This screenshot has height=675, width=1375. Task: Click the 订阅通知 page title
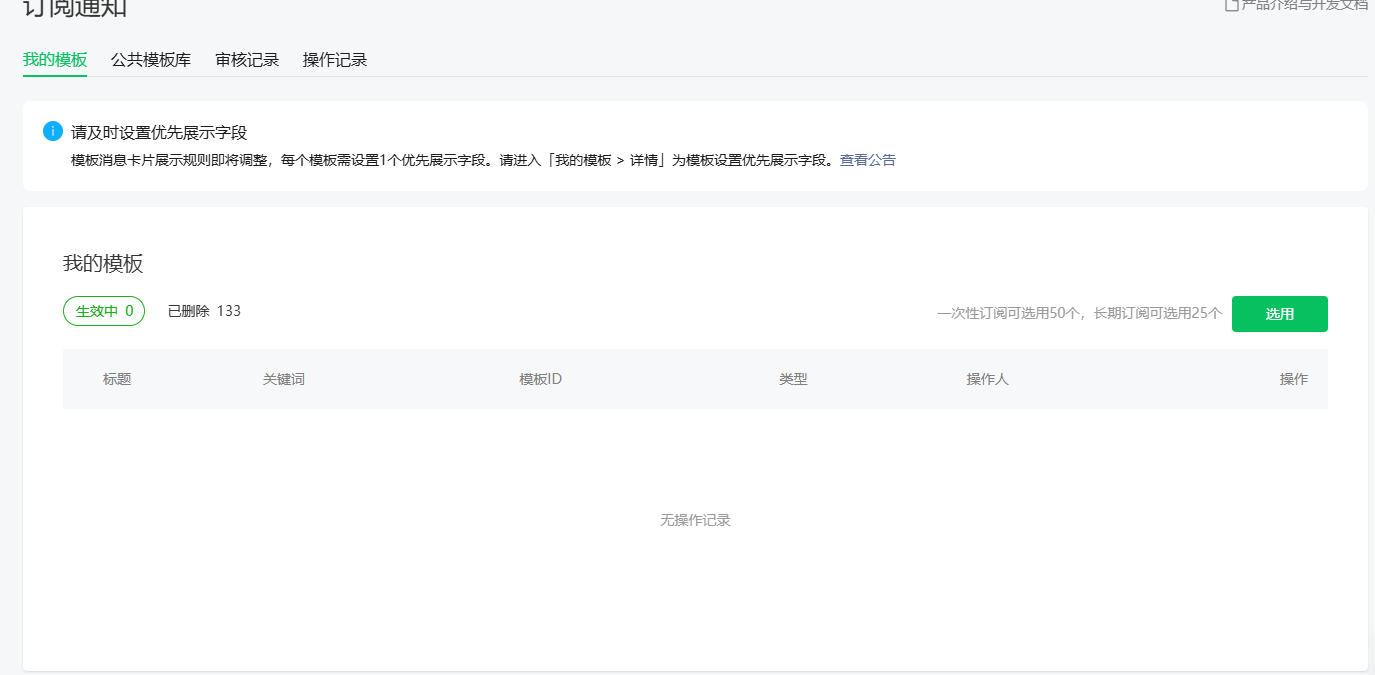(75, 7)
